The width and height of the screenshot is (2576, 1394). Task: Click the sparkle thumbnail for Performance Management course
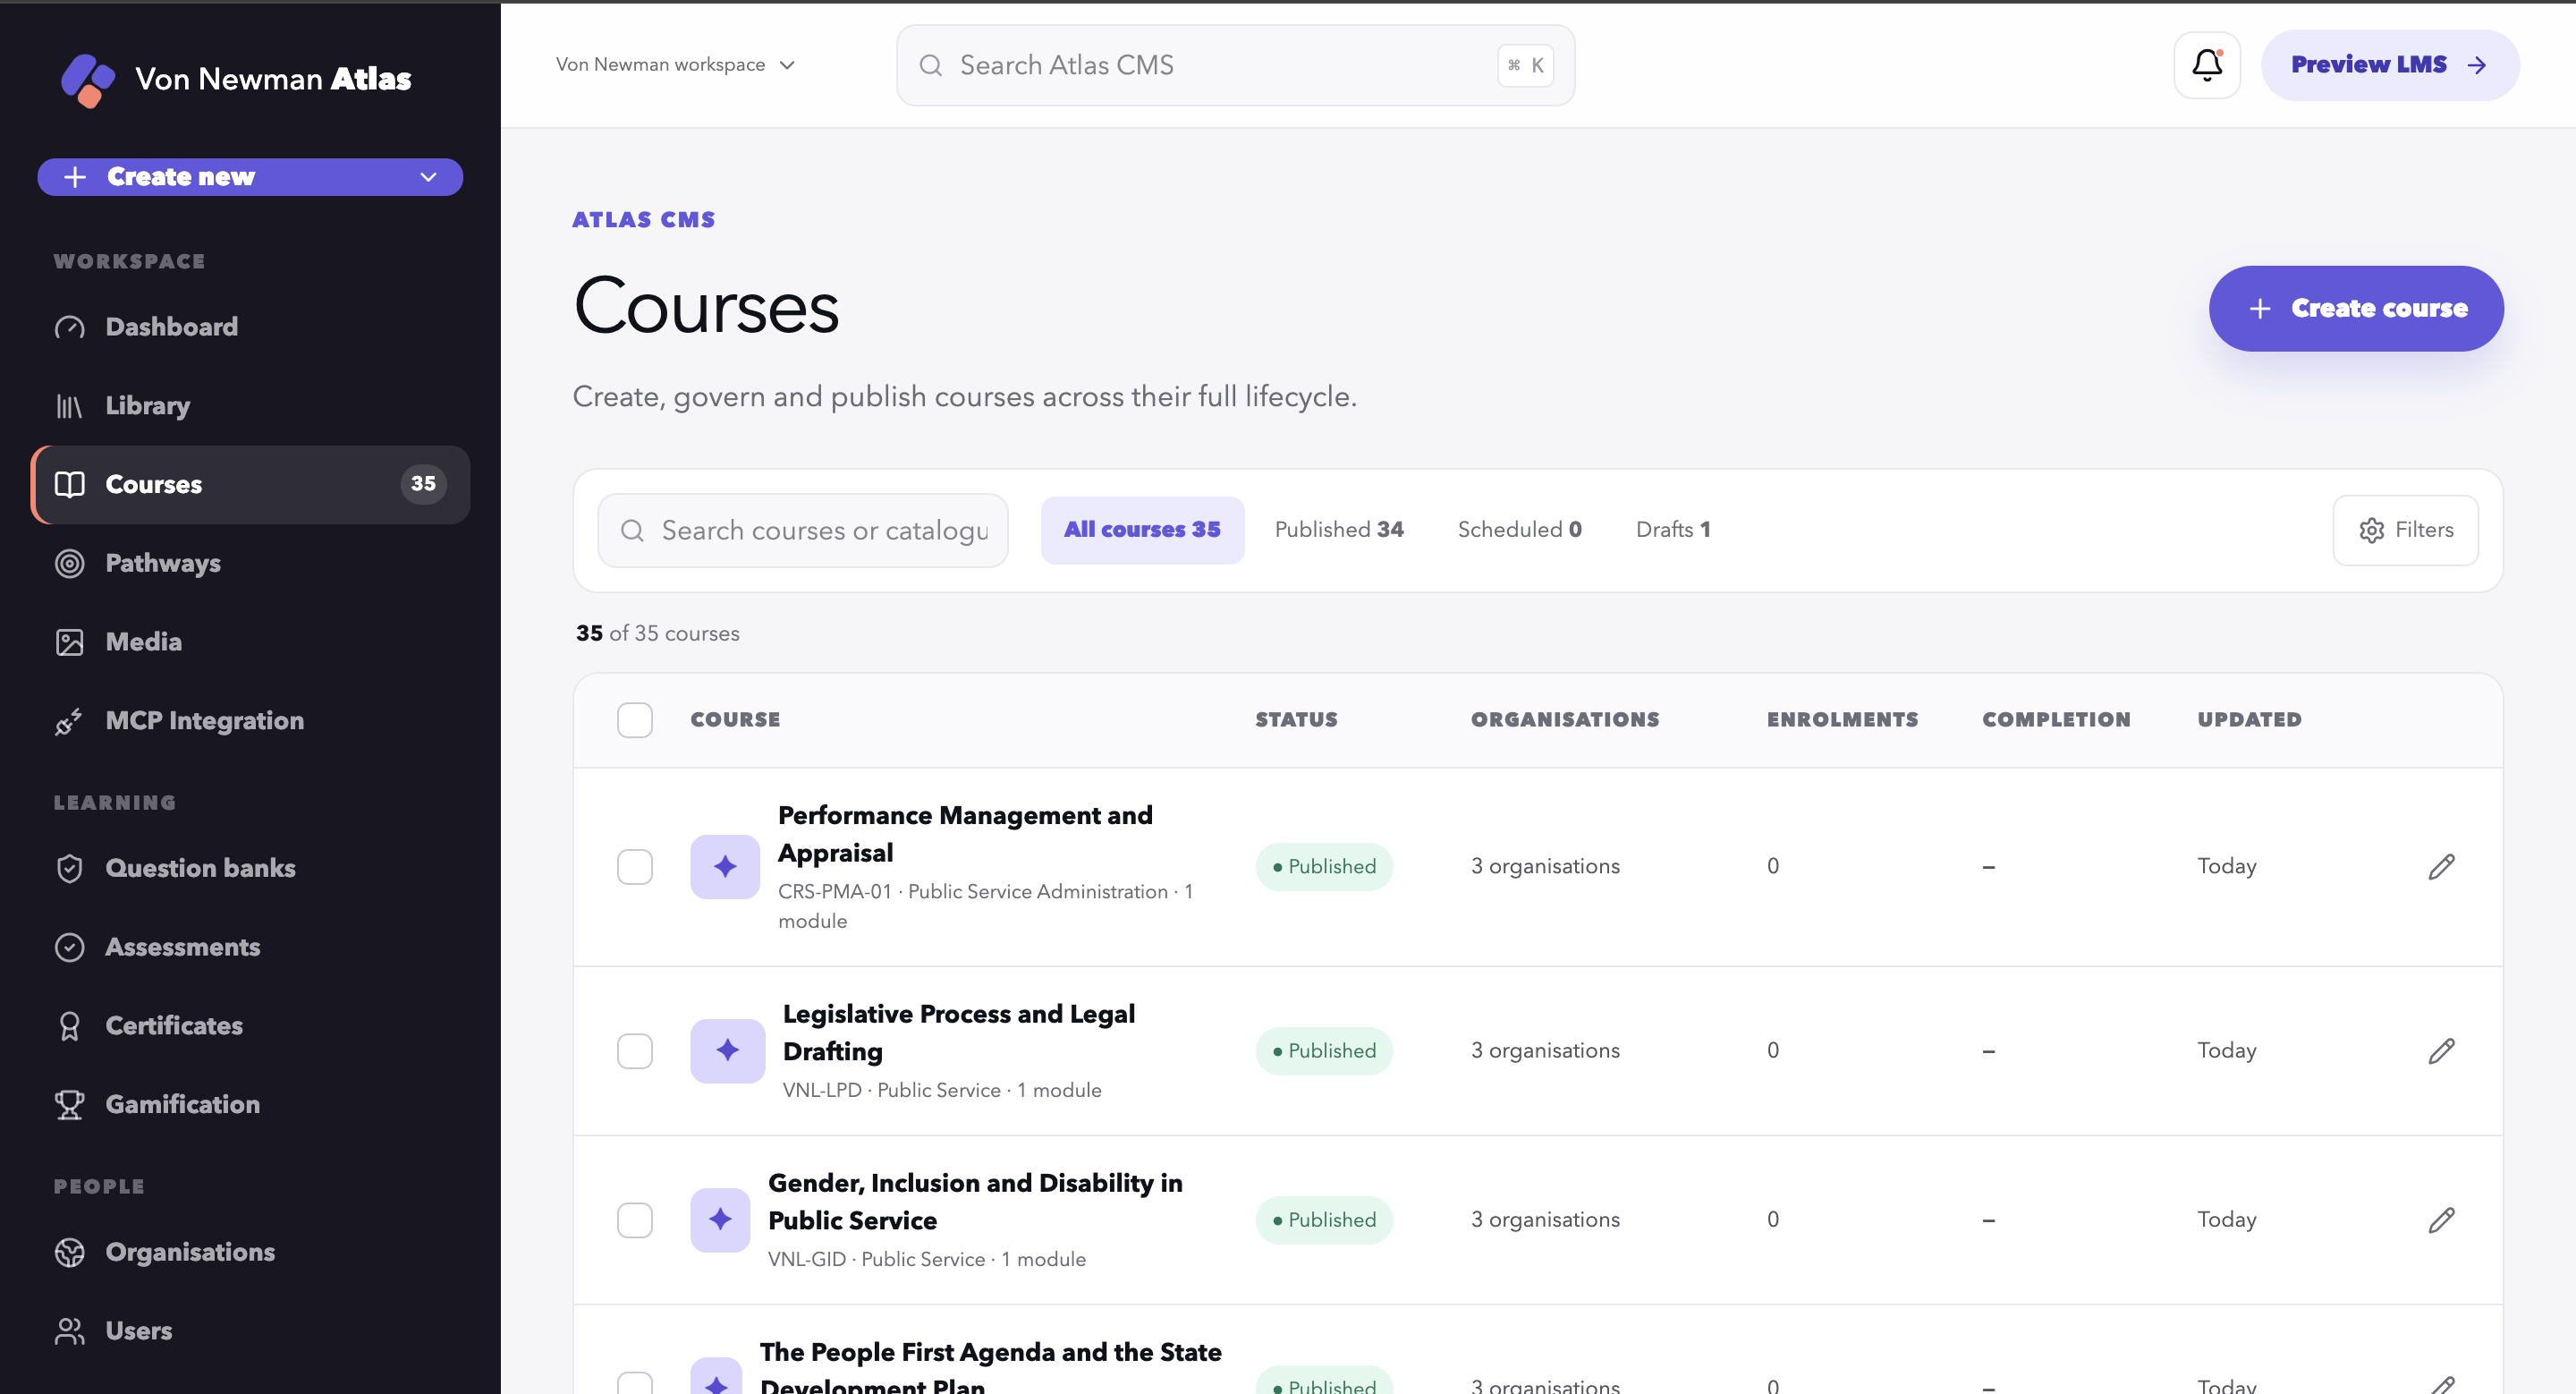click(x=725, y=867)
